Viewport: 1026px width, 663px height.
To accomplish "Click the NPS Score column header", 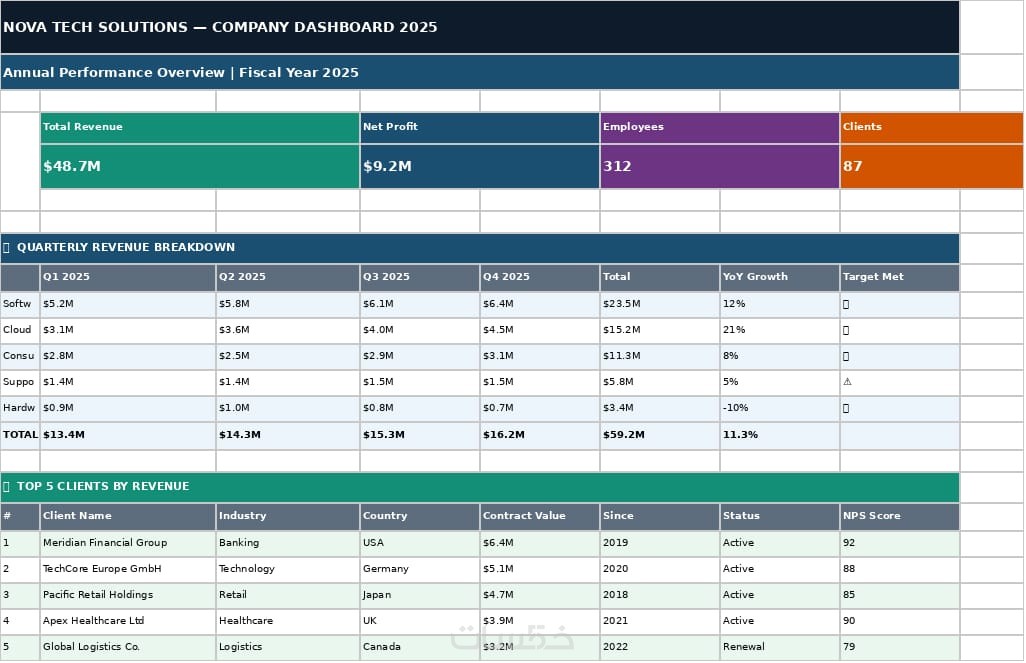I will pyautogui.click(x=900, y=516).
